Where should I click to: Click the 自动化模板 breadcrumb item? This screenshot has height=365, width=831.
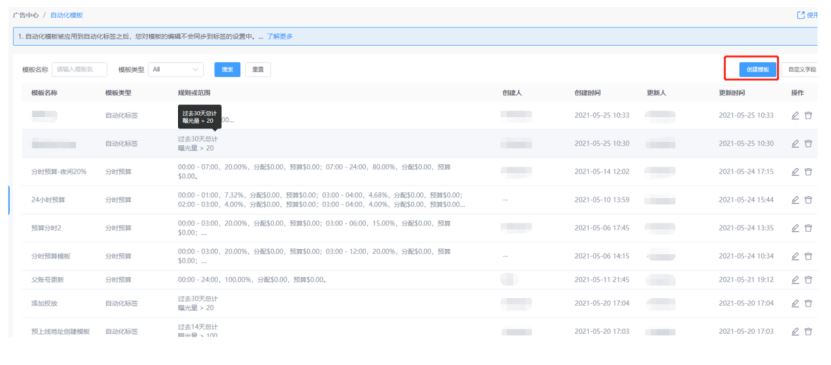click(67, 15)
